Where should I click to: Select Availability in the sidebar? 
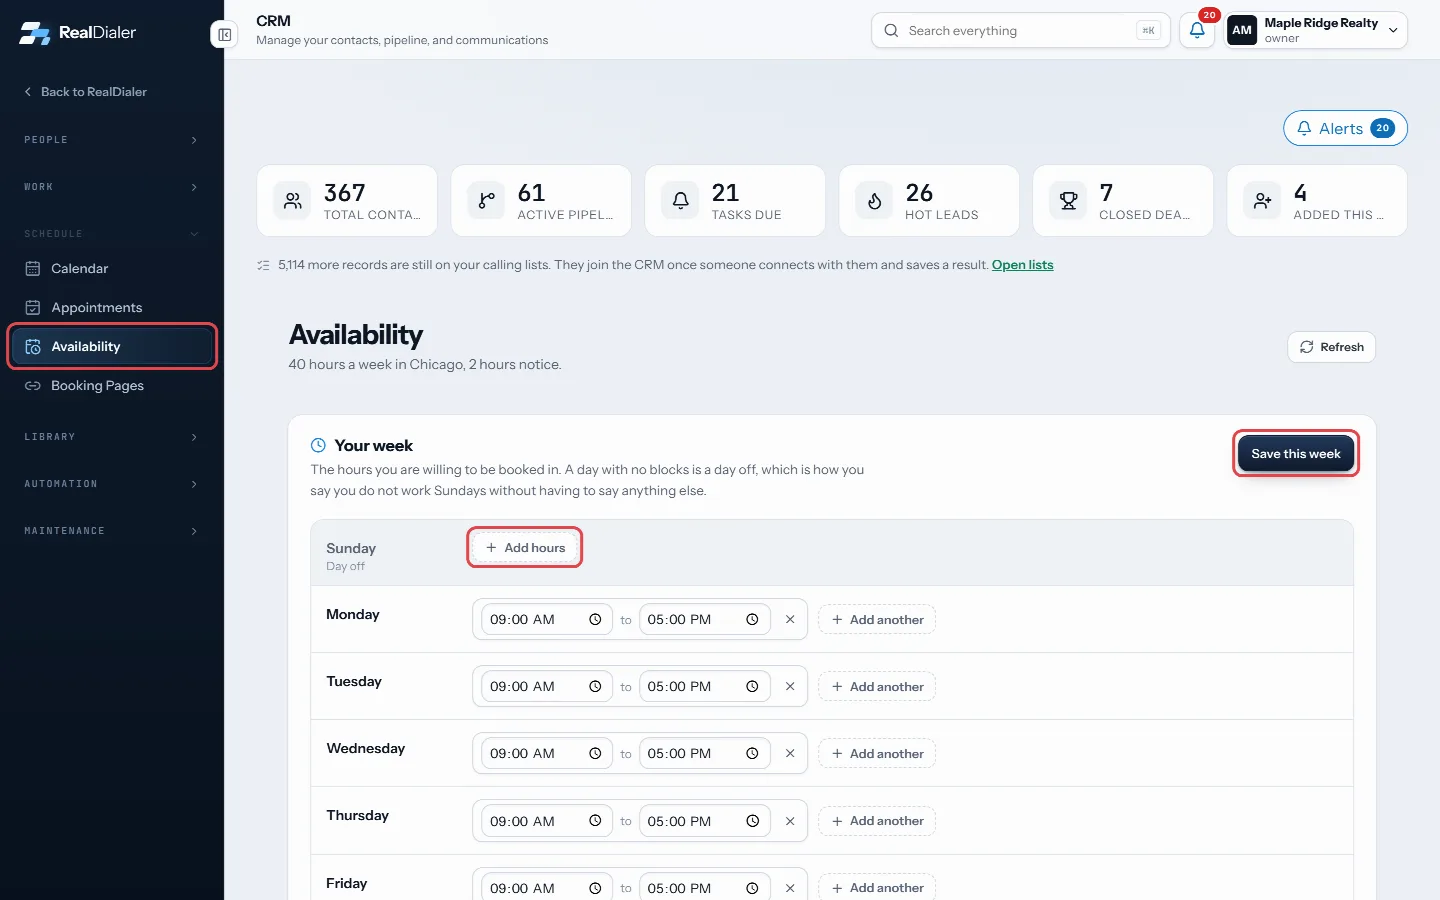(x=111, y=347)
